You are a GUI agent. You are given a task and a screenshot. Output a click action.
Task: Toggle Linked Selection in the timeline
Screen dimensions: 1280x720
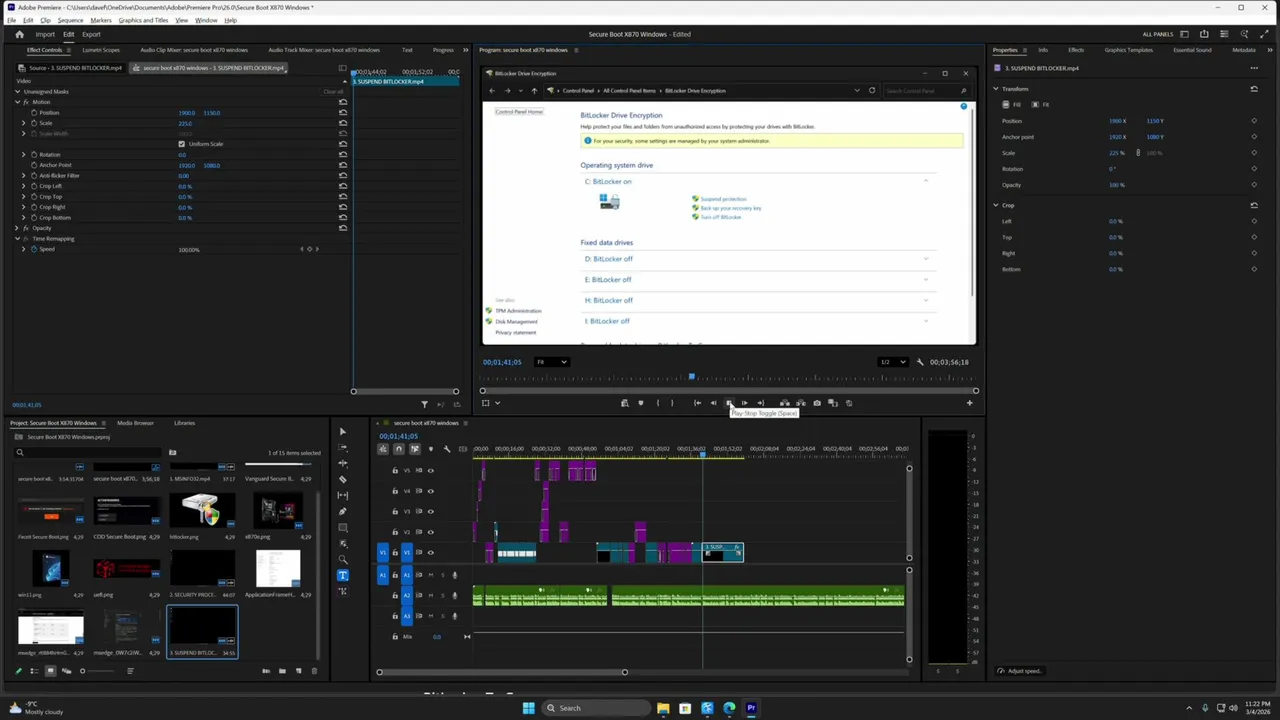coord(415,449)
